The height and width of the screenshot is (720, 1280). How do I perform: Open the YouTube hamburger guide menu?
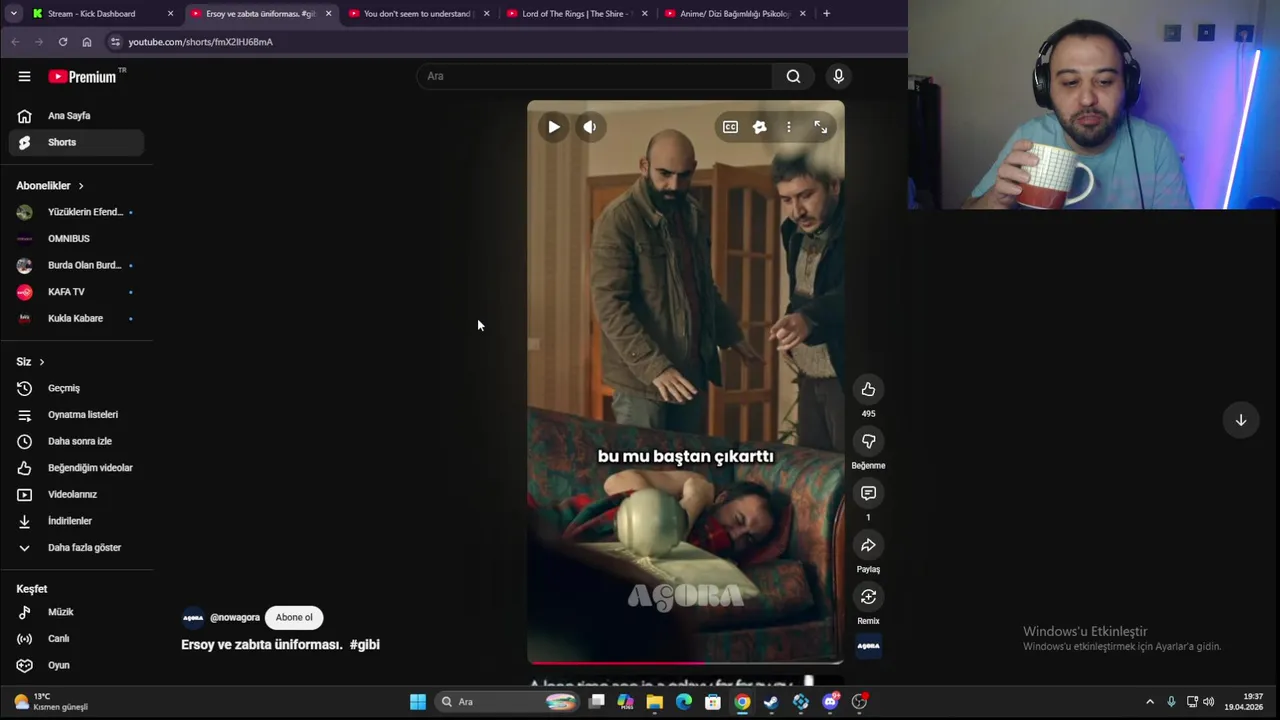24,76
